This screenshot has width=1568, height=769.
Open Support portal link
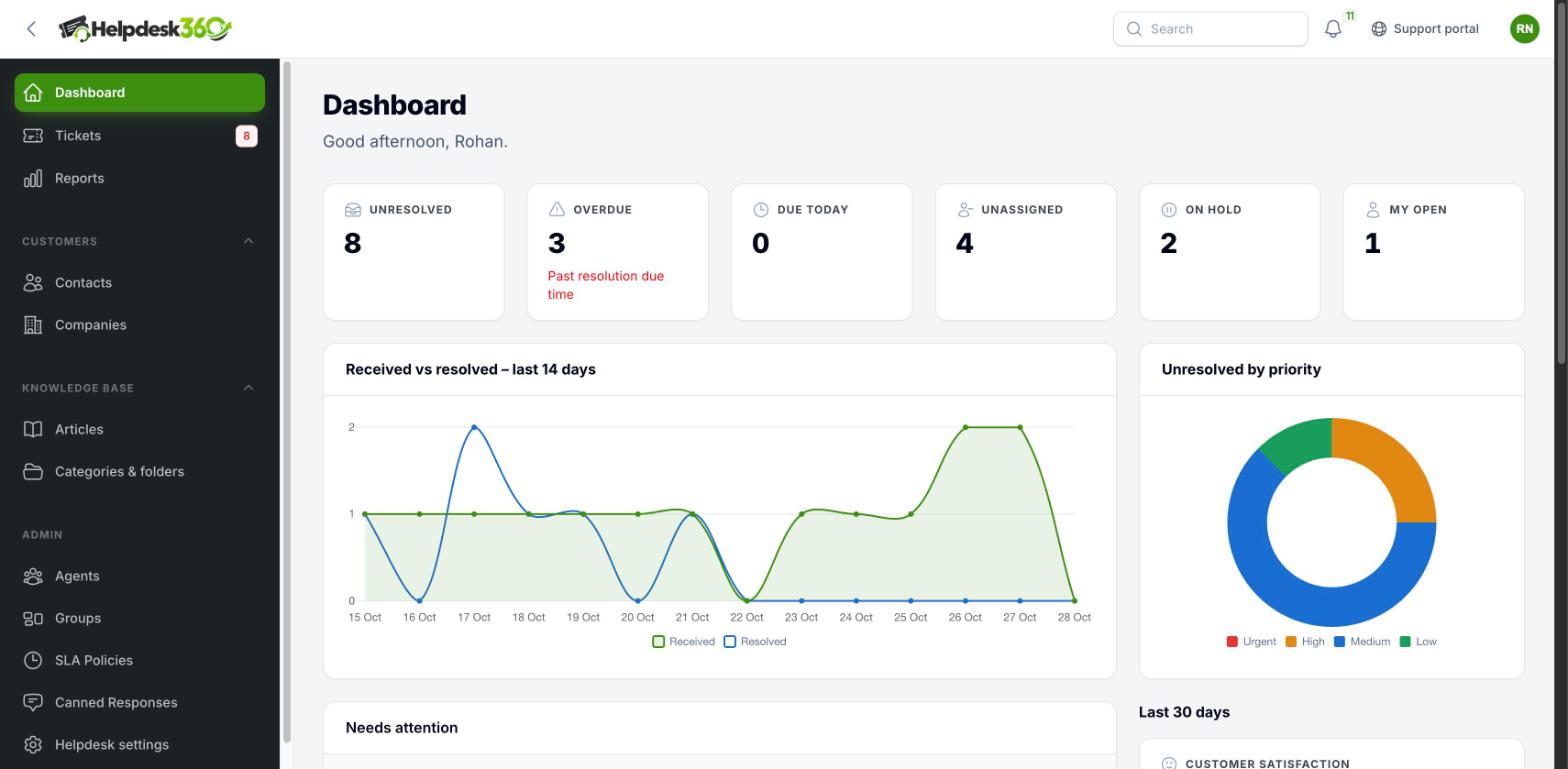1425,29
